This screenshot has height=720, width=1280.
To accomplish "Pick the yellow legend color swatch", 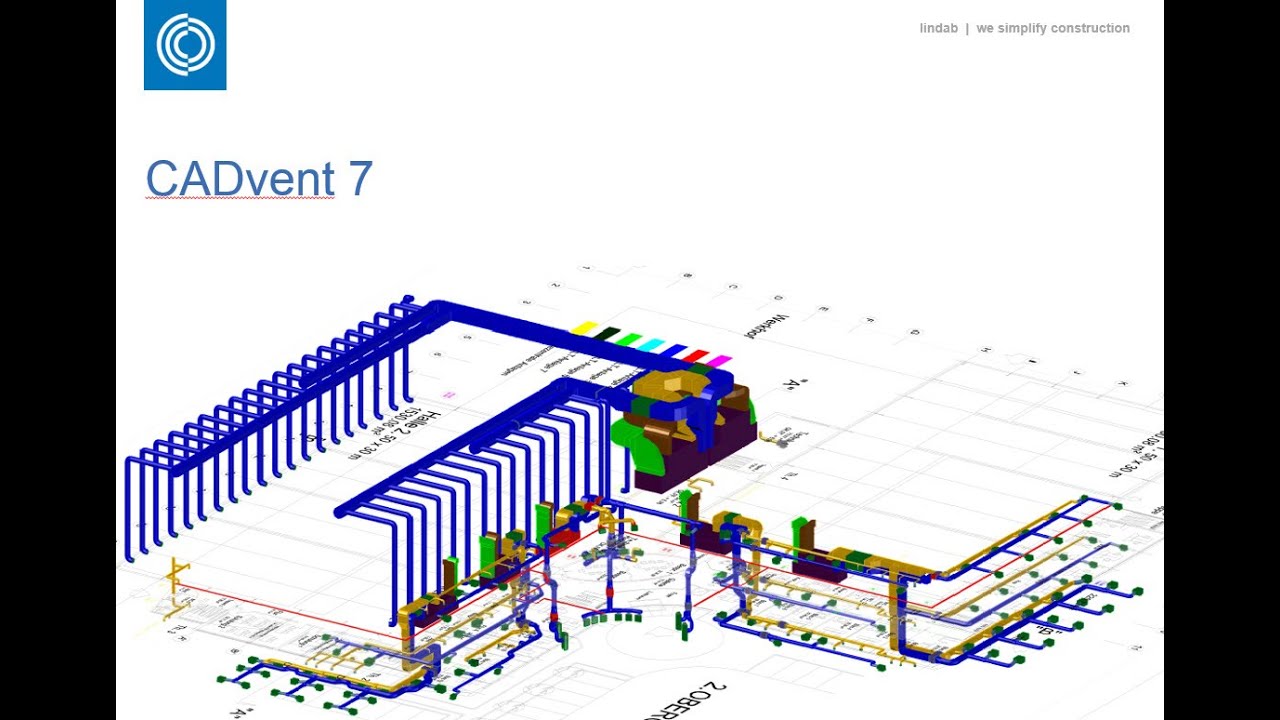I will tap(583, 328).
